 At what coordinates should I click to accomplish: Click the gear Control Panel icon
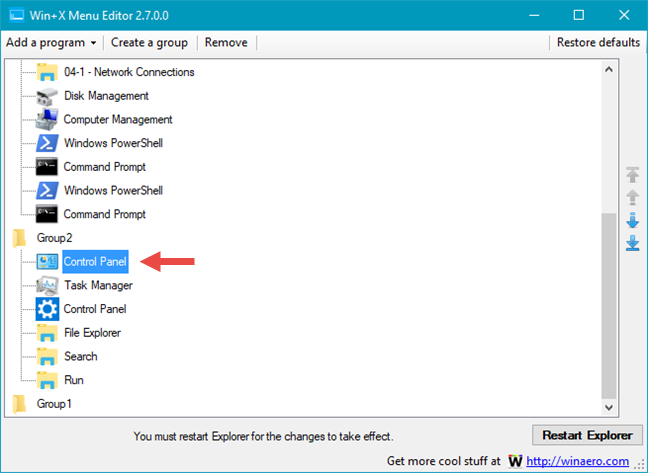(x=47, y=309)
